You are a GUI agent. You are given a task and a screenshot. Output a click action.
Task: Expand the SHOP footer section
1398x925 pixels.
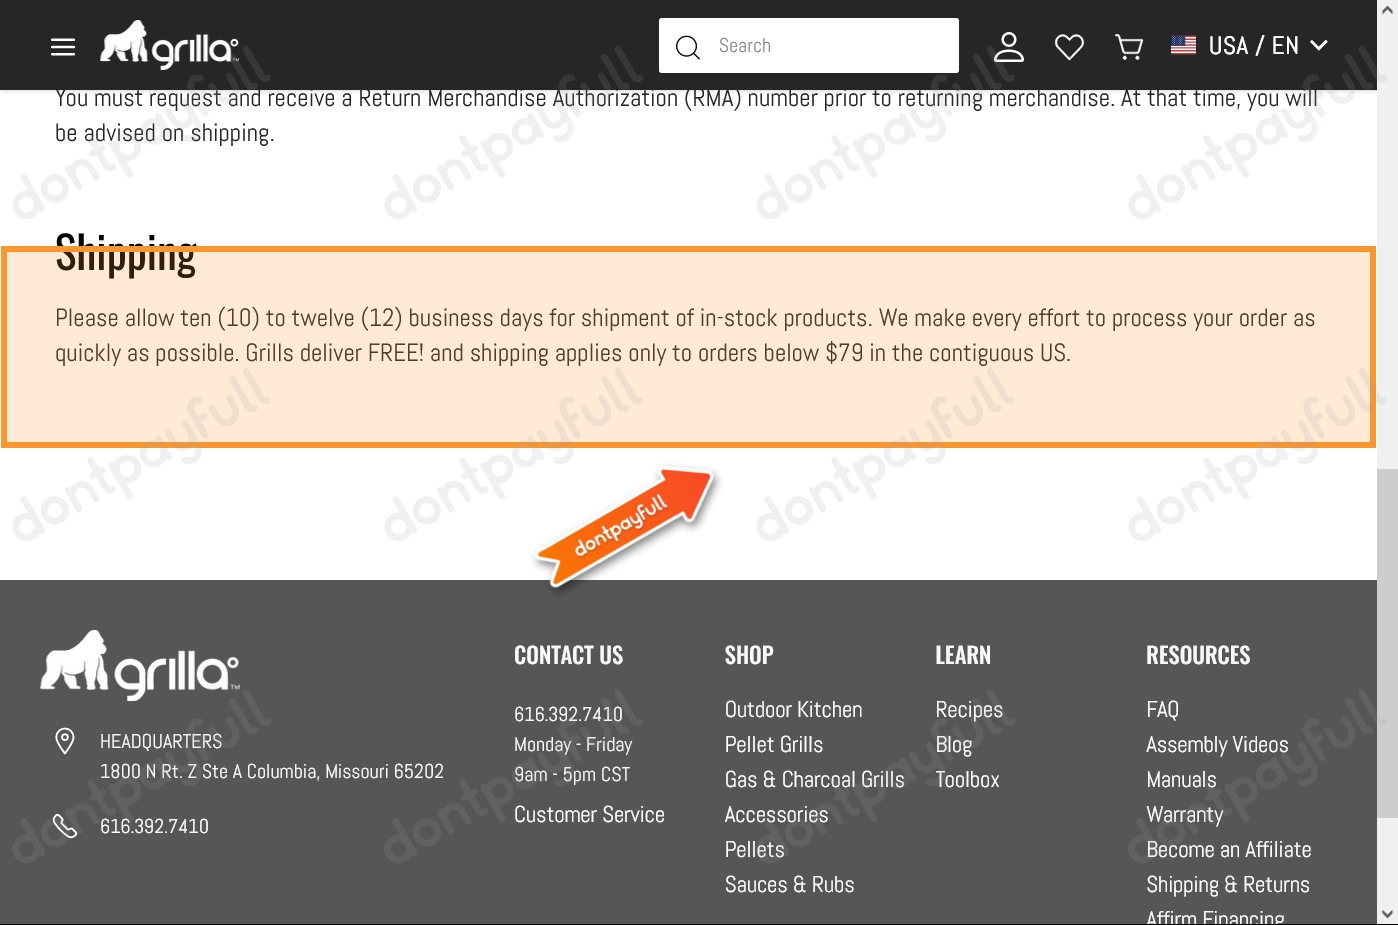(748, 655)
